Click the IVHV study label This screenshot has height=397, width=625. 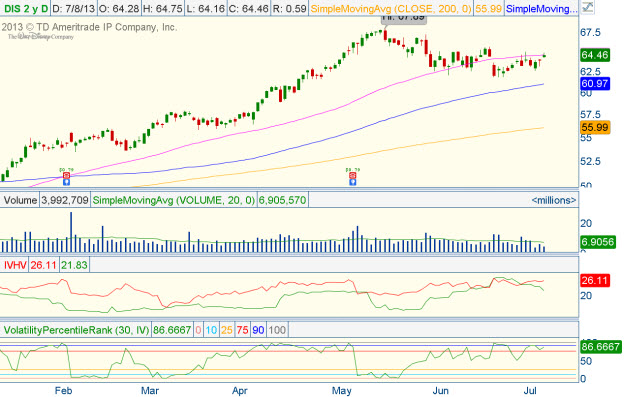tap(15, 265)
